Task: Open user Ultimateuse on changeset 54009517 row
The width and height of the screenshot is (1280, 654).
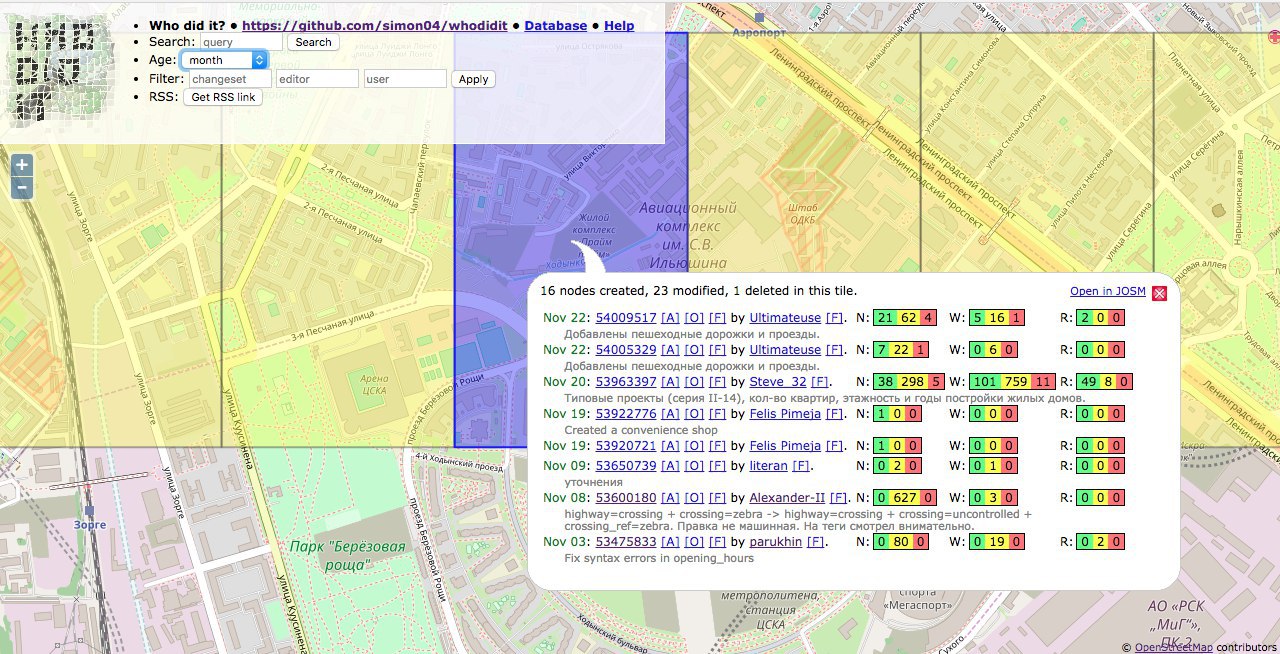Action: pos(785,319)
